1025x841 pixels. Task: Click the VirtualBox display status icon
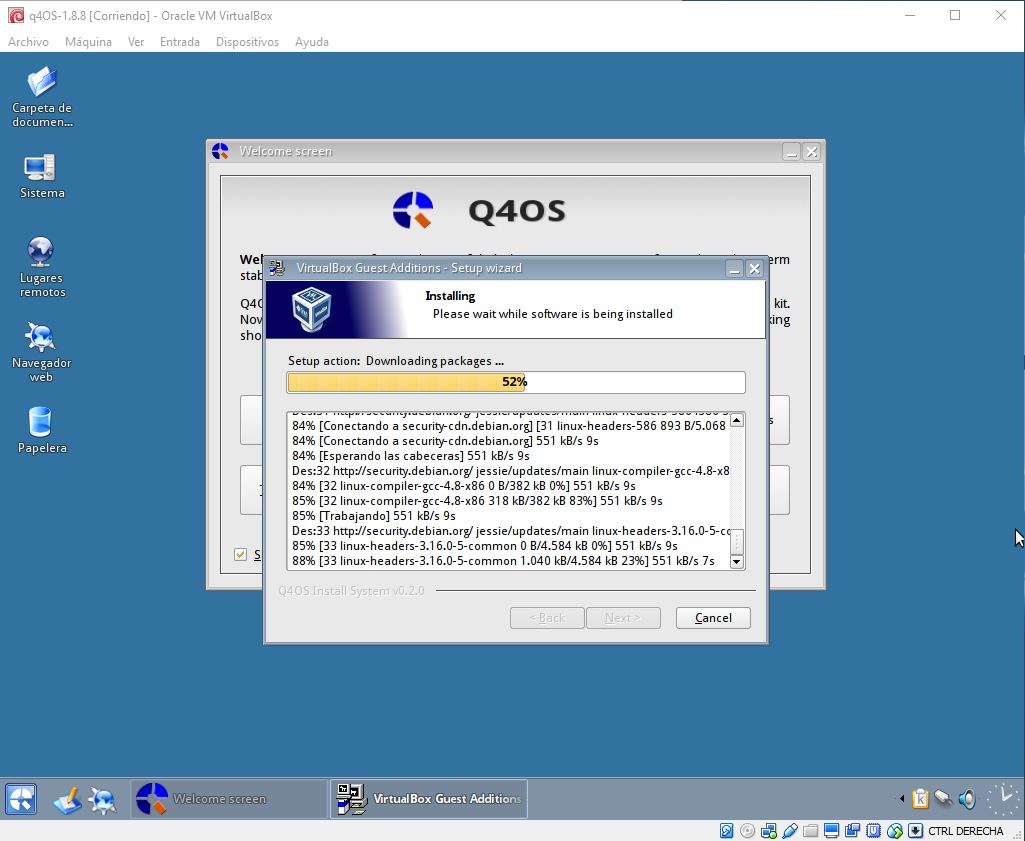[832, 831]
